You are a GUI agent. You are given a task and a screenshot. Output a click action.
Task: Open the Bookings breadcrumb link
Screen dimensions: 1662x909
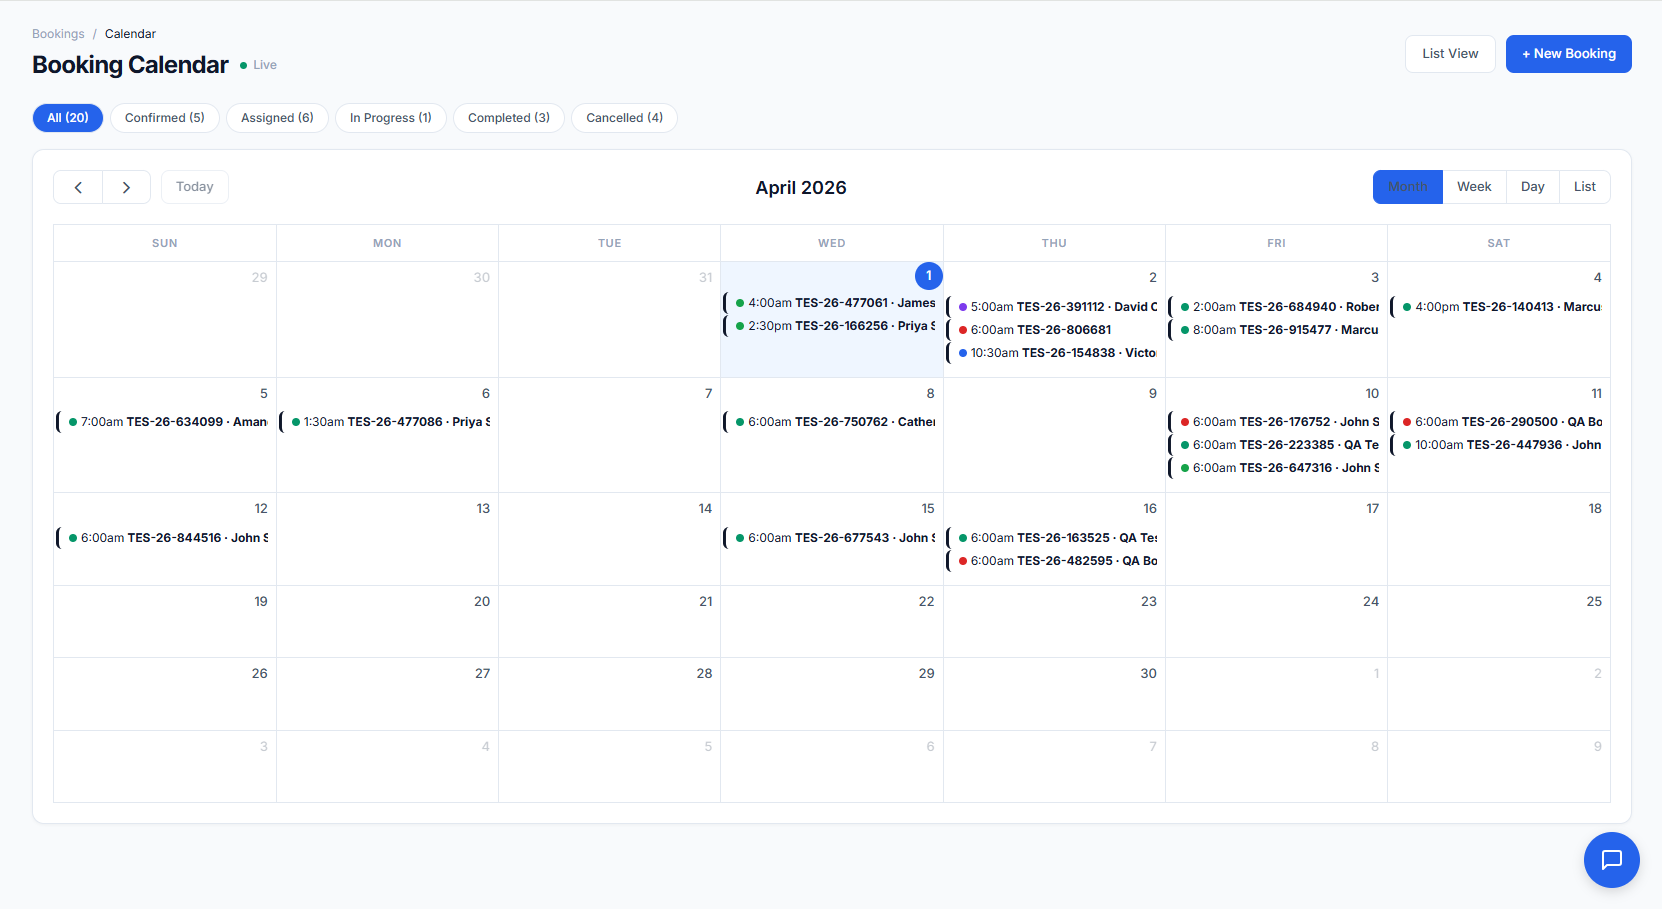[x=58, y=33]
